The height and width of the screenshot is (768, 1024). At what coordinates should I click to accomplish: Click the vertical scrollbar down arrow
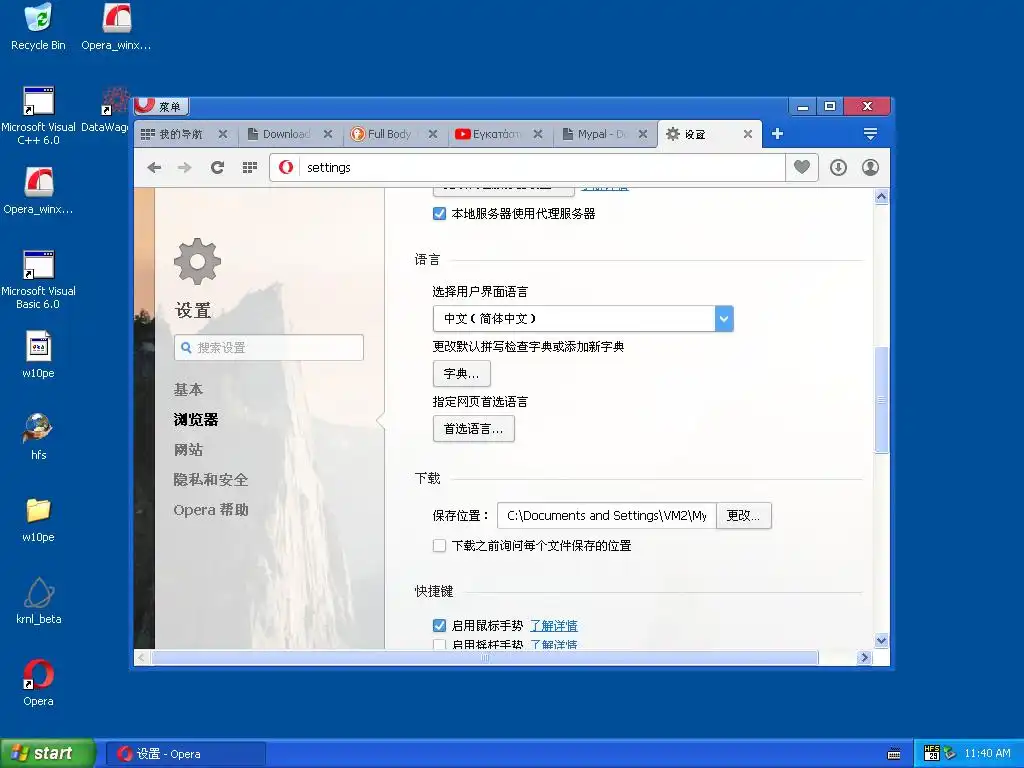coord(881,641)
